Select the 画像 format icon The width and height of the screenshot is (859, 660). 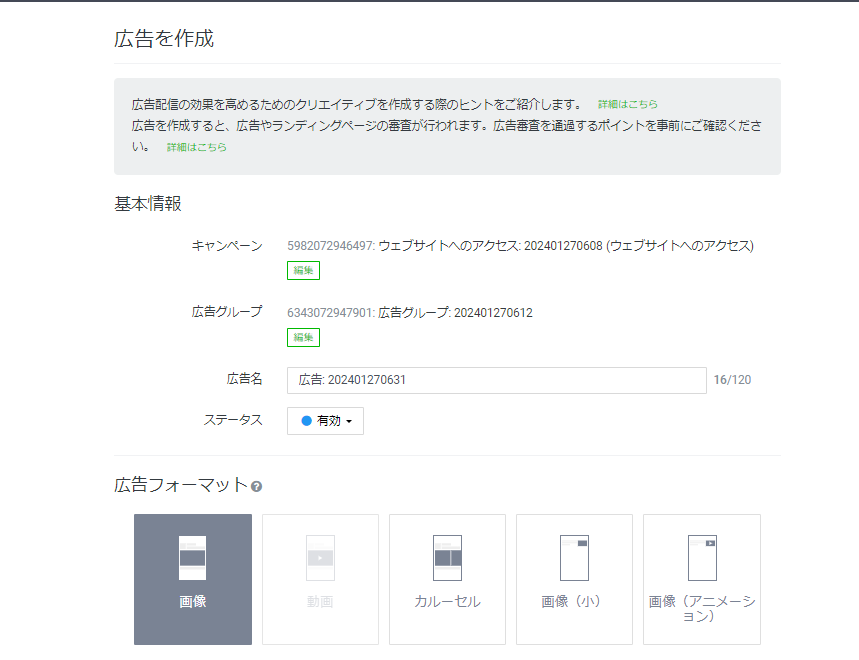point(192,558)
